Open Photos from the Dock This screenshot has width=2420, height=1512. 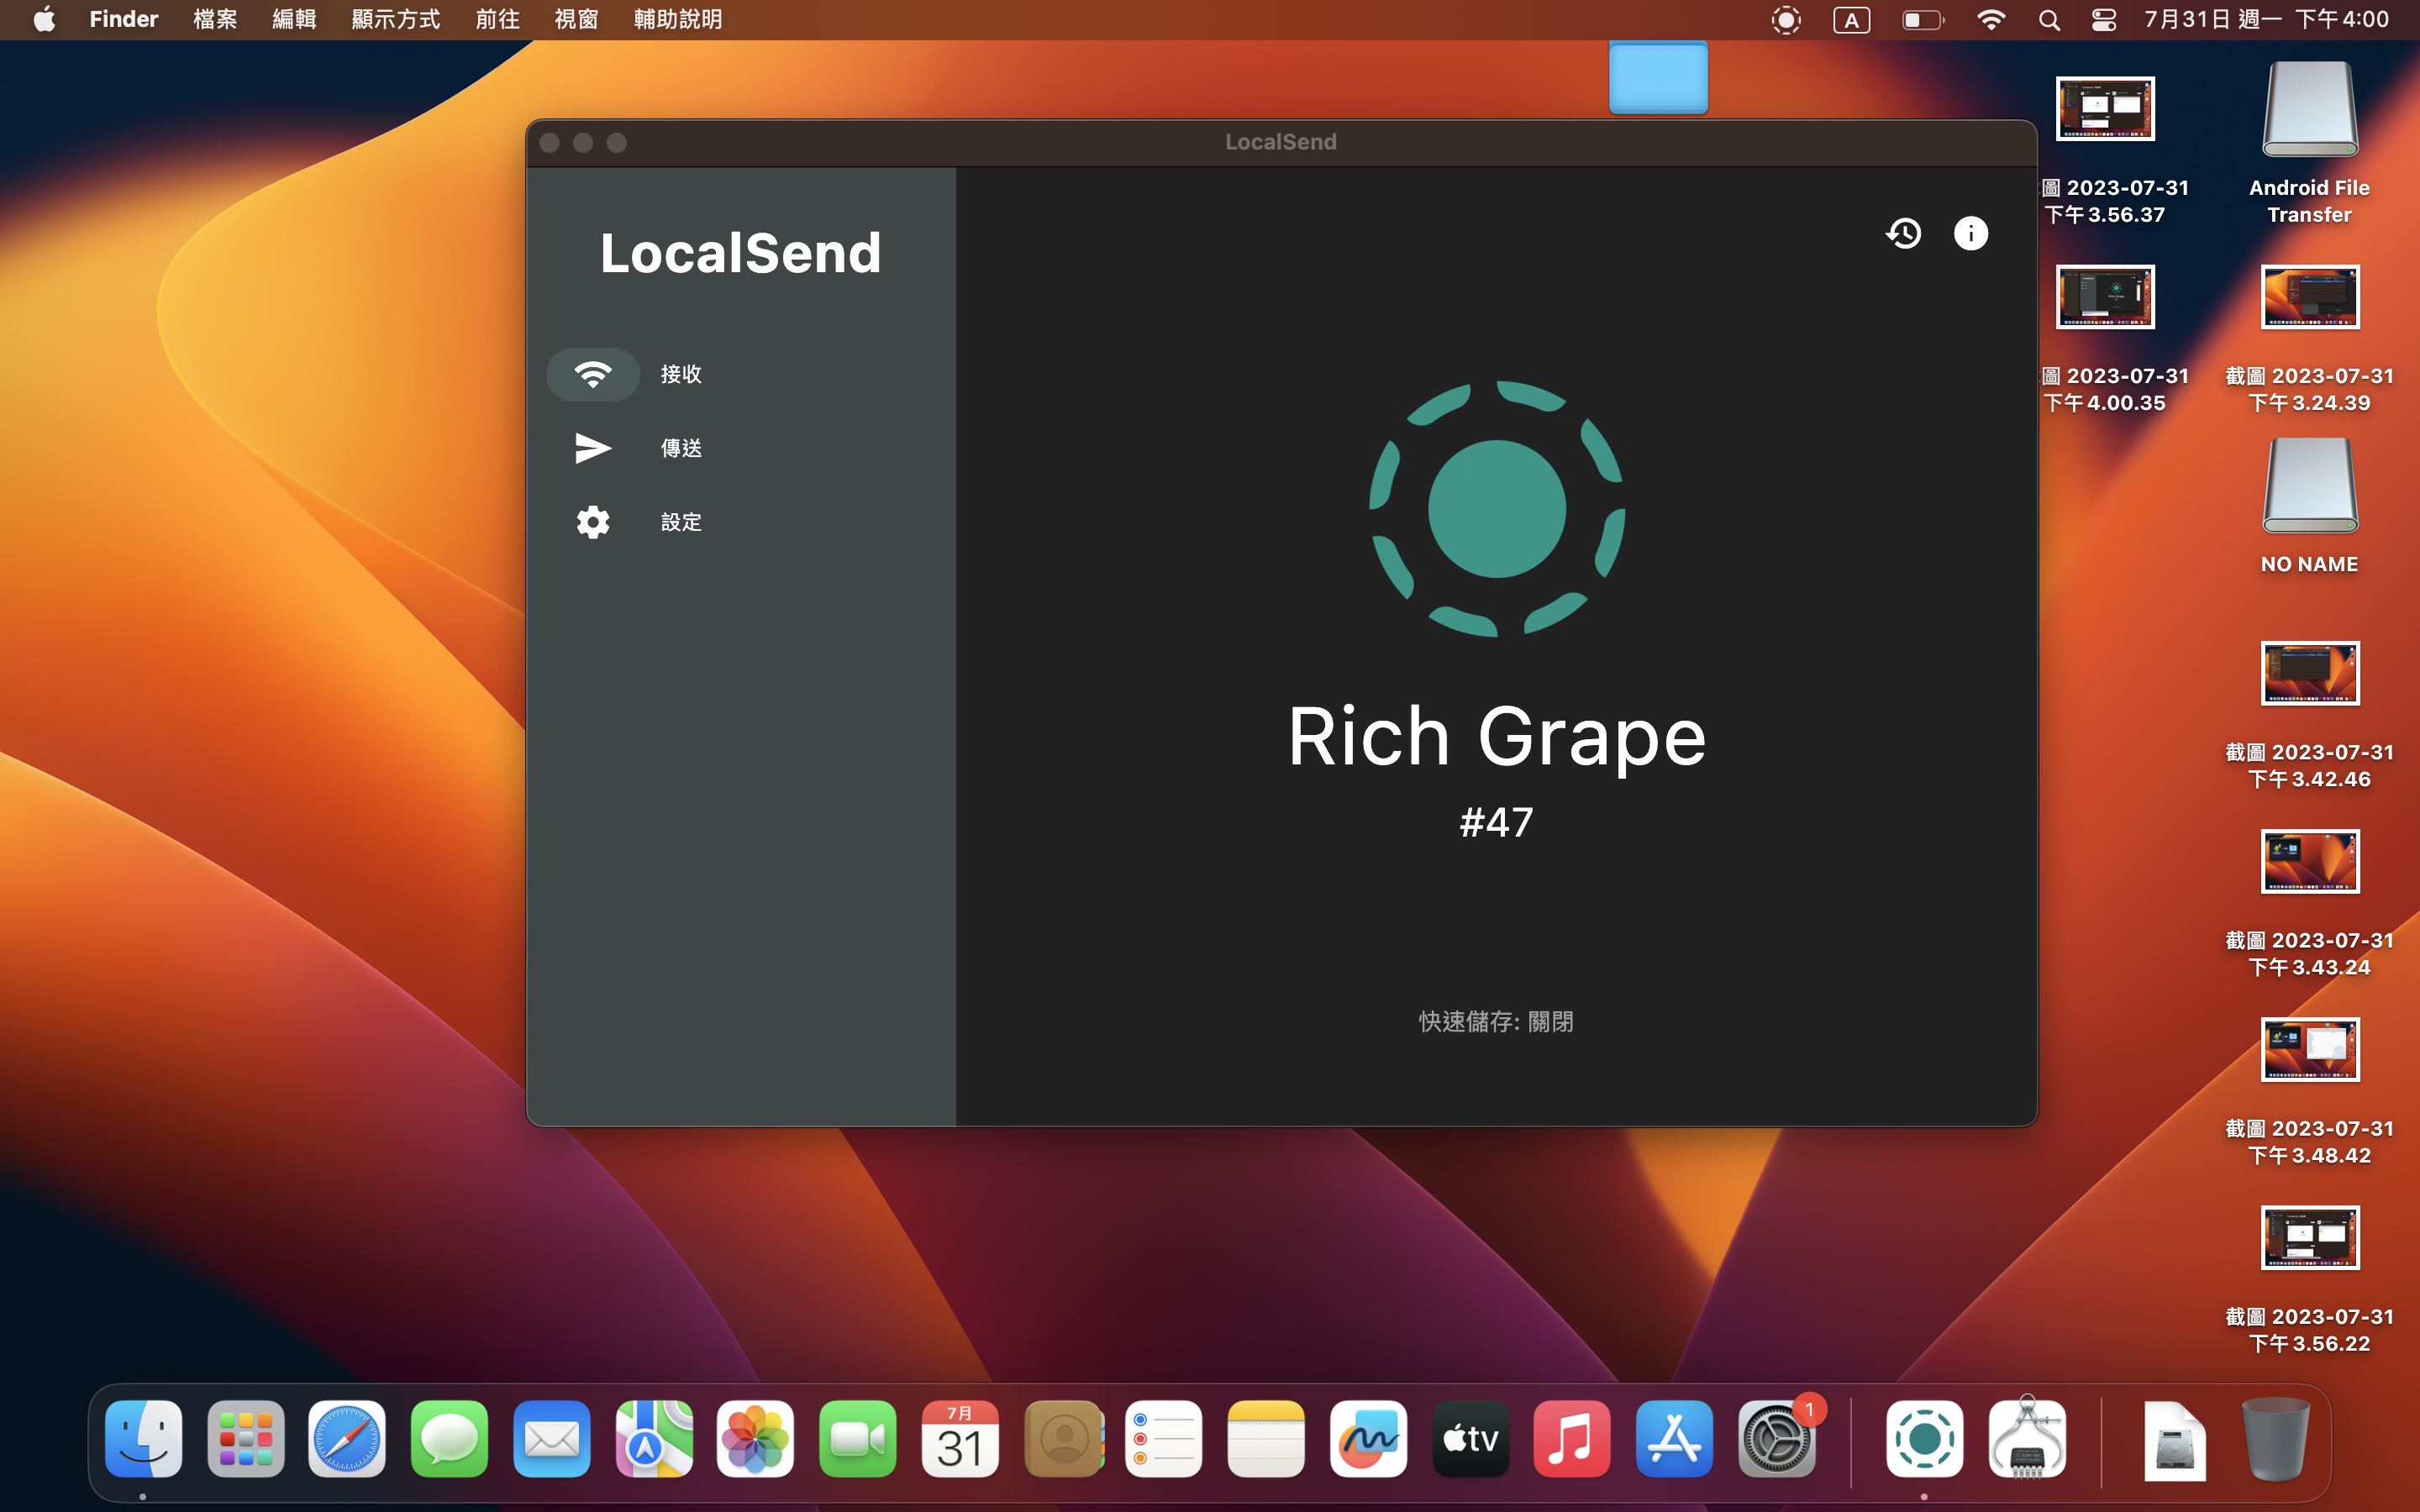755,1439
